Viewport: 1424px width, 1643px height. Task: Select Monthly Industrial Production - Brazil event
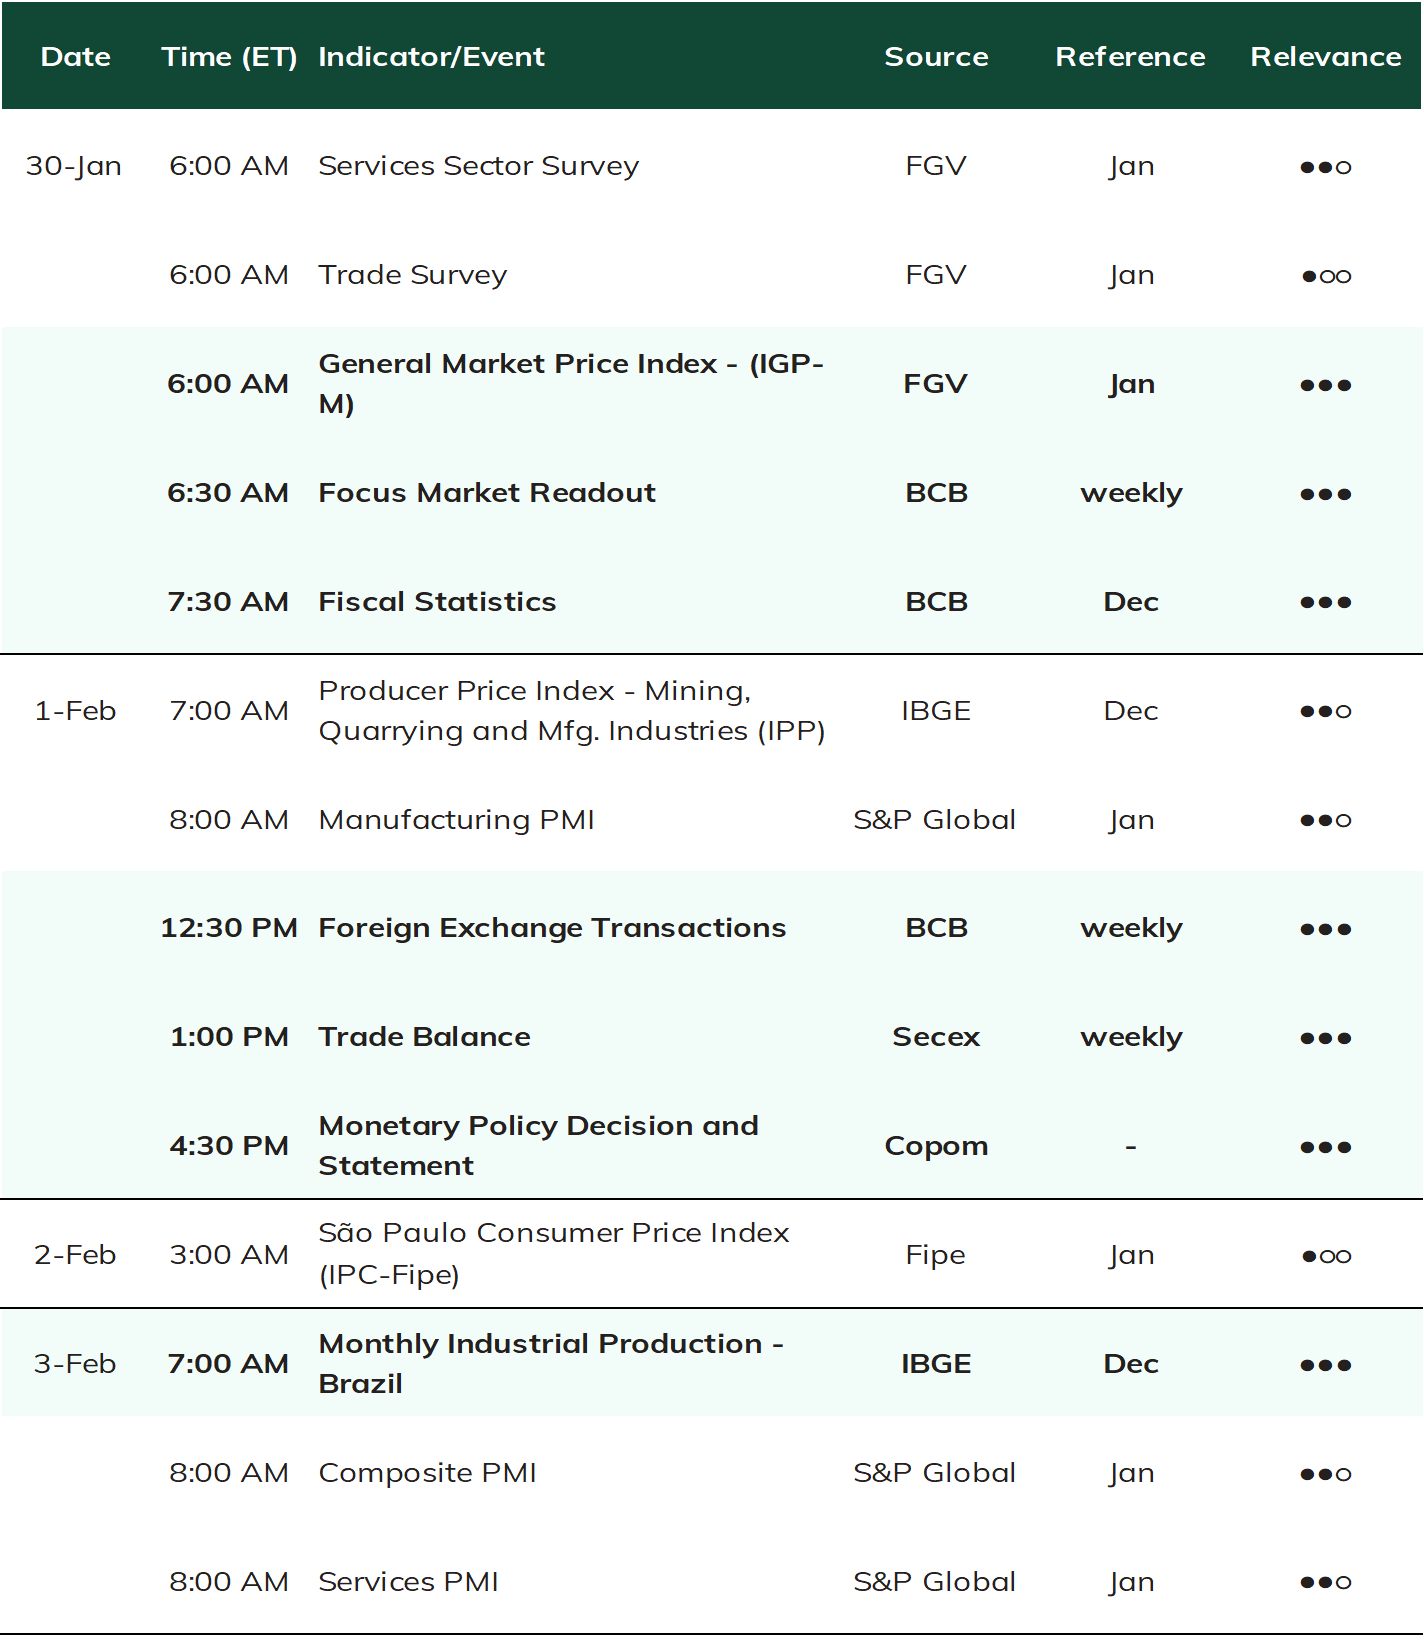(x=551, y=1364)
